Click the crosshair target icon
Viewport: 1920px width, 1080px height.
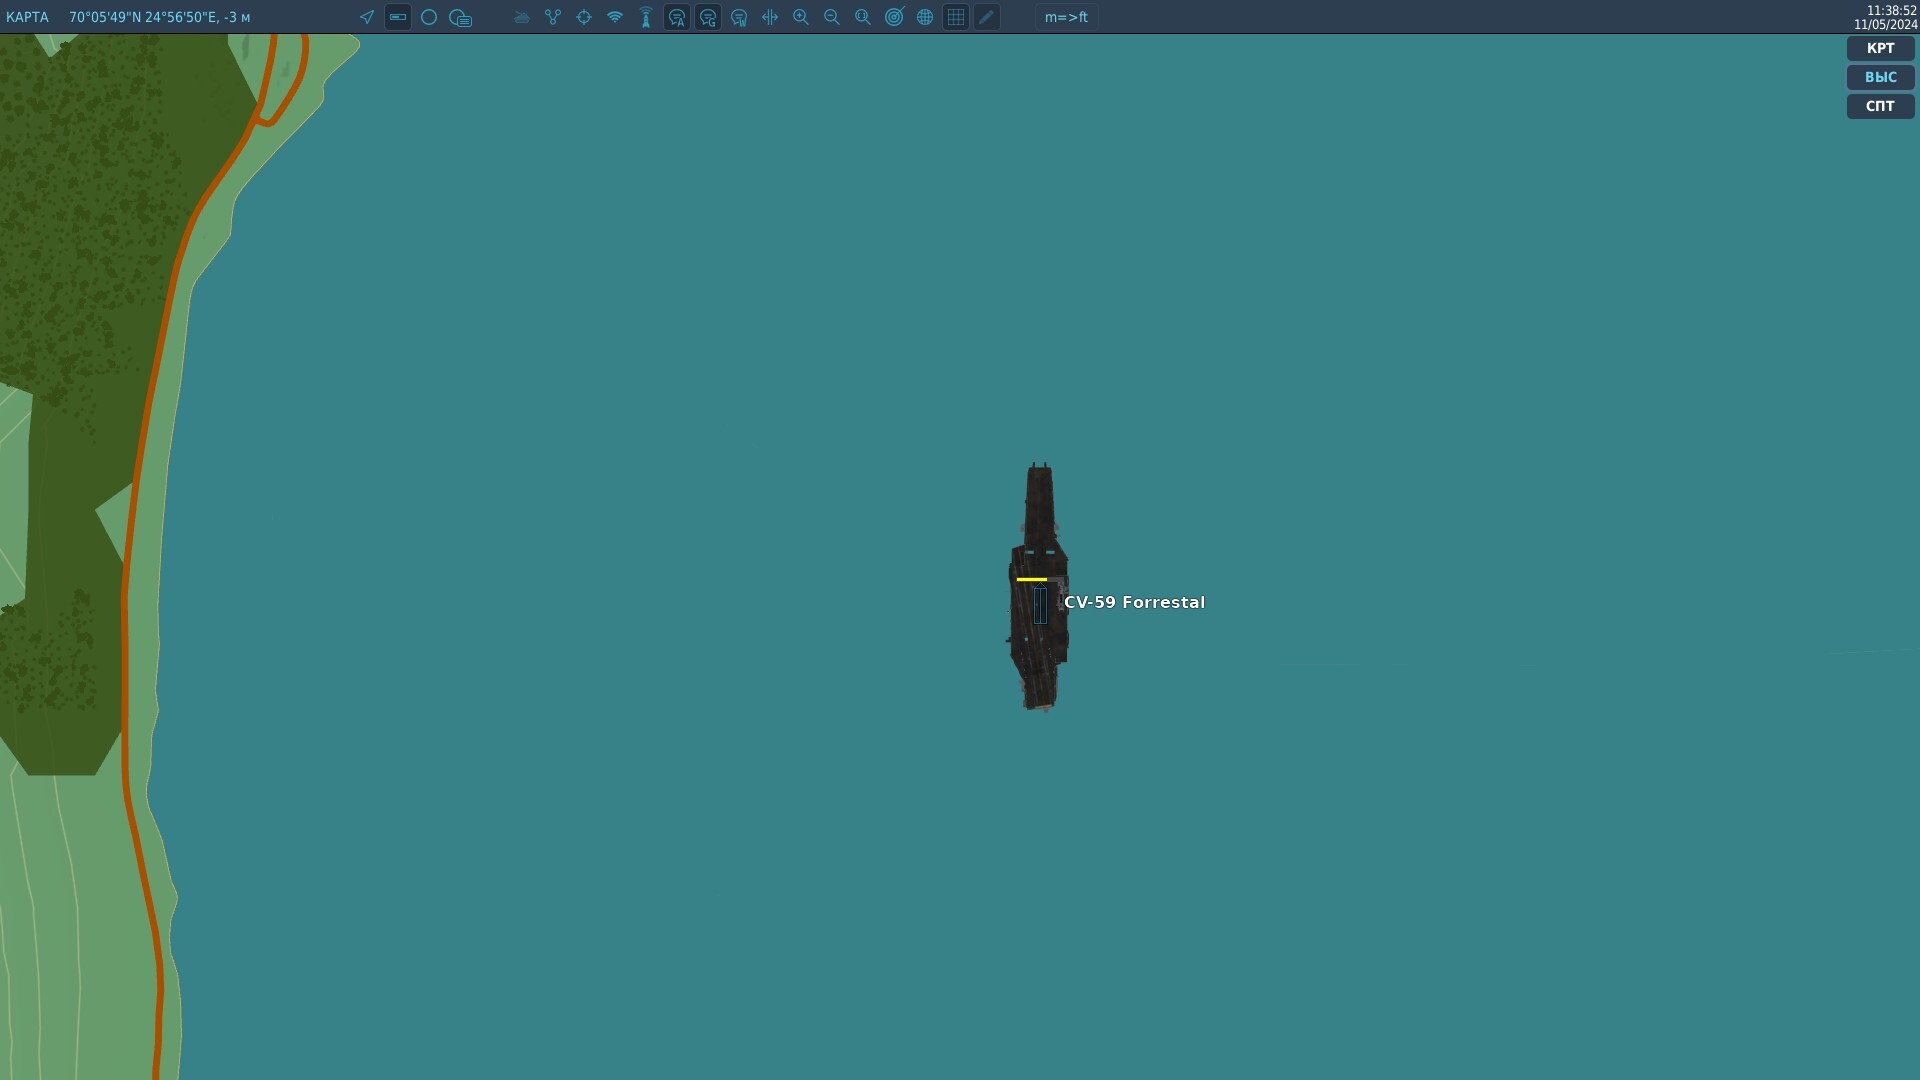pos(584,17)
